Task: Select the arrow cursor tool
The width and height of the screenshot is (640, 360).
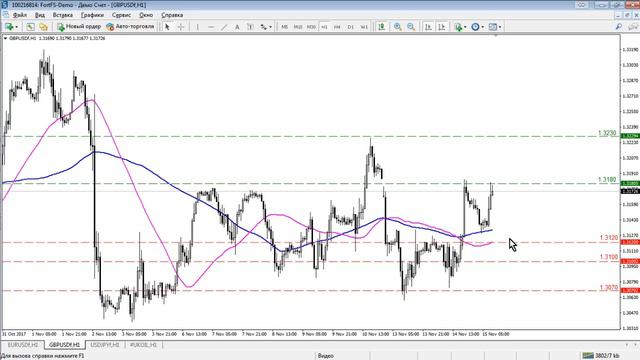Action: [x=167, y=27]
